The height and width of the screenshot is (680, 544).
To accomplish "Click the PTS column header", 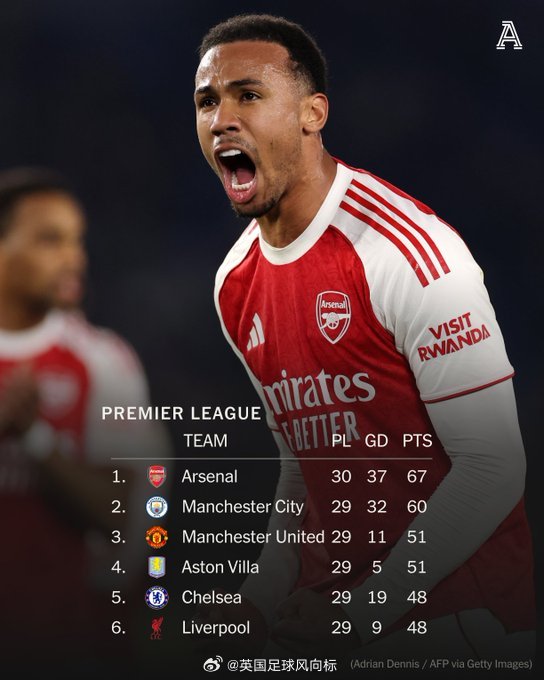I will click(x=417, y=441).
